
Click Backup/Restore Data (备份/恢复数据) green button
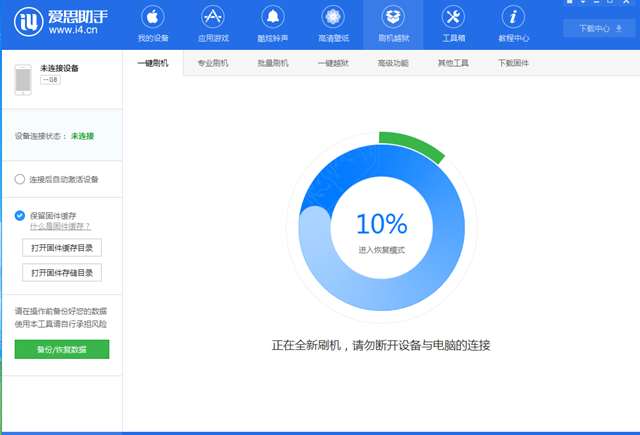[62, 349]
